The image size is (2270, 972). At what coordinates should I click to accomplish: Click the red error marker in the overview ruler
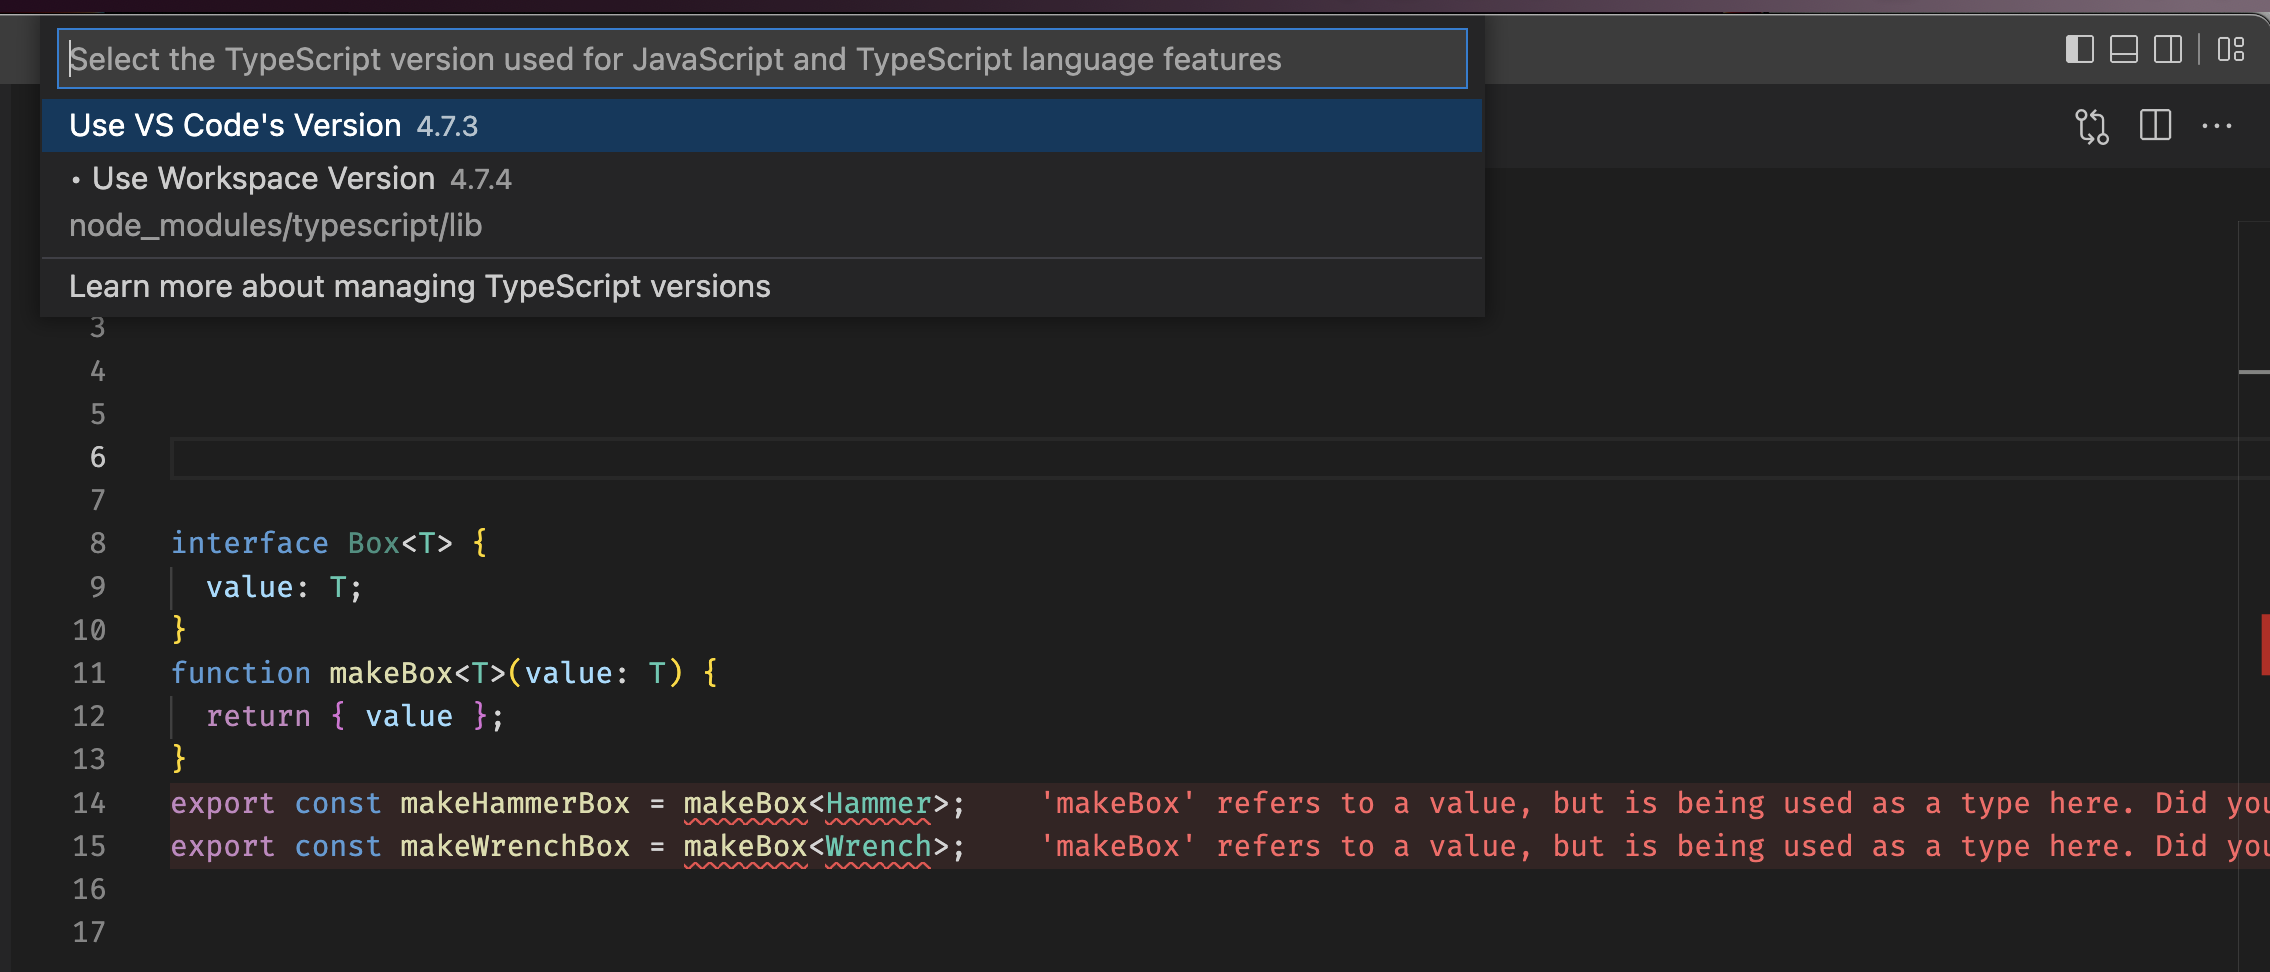(x=2265, y=646)
